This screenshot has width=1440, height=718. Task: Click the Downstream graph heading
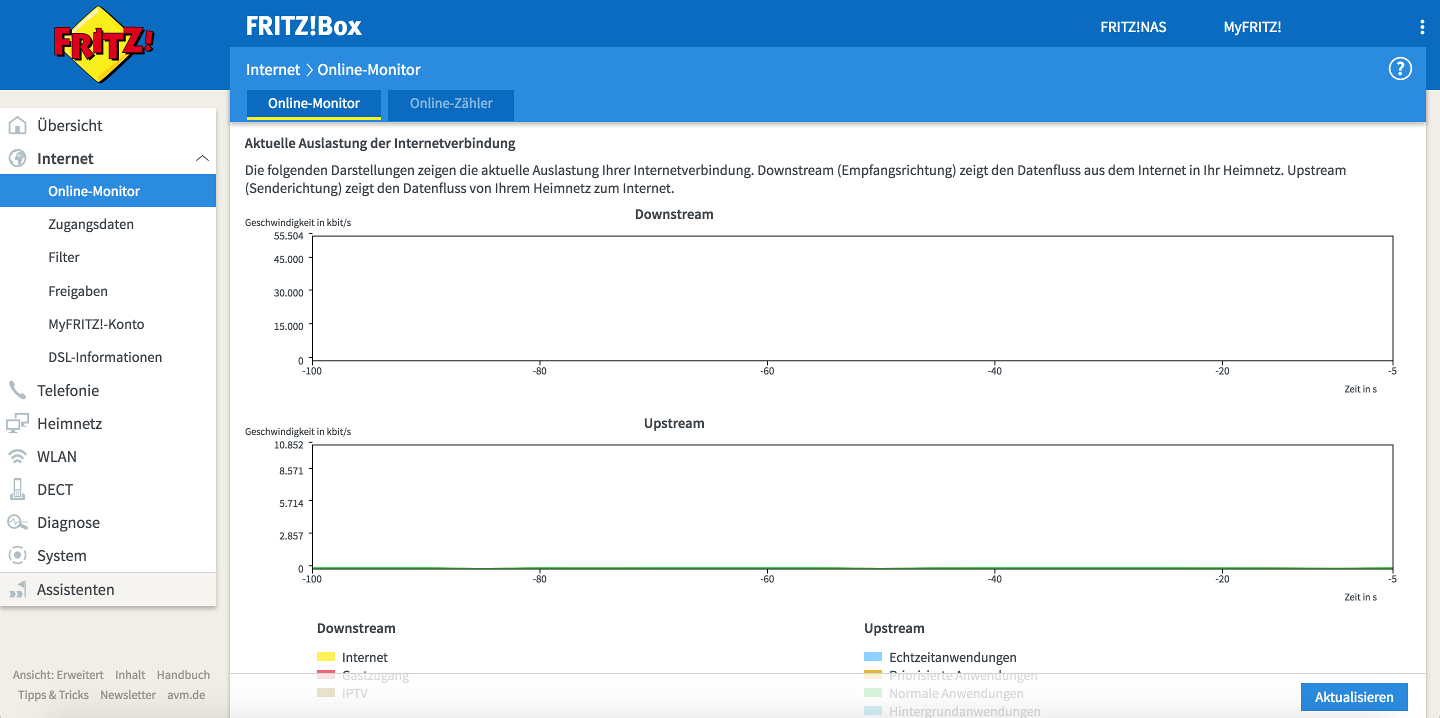pyautogui.click(x=674, y=214)
